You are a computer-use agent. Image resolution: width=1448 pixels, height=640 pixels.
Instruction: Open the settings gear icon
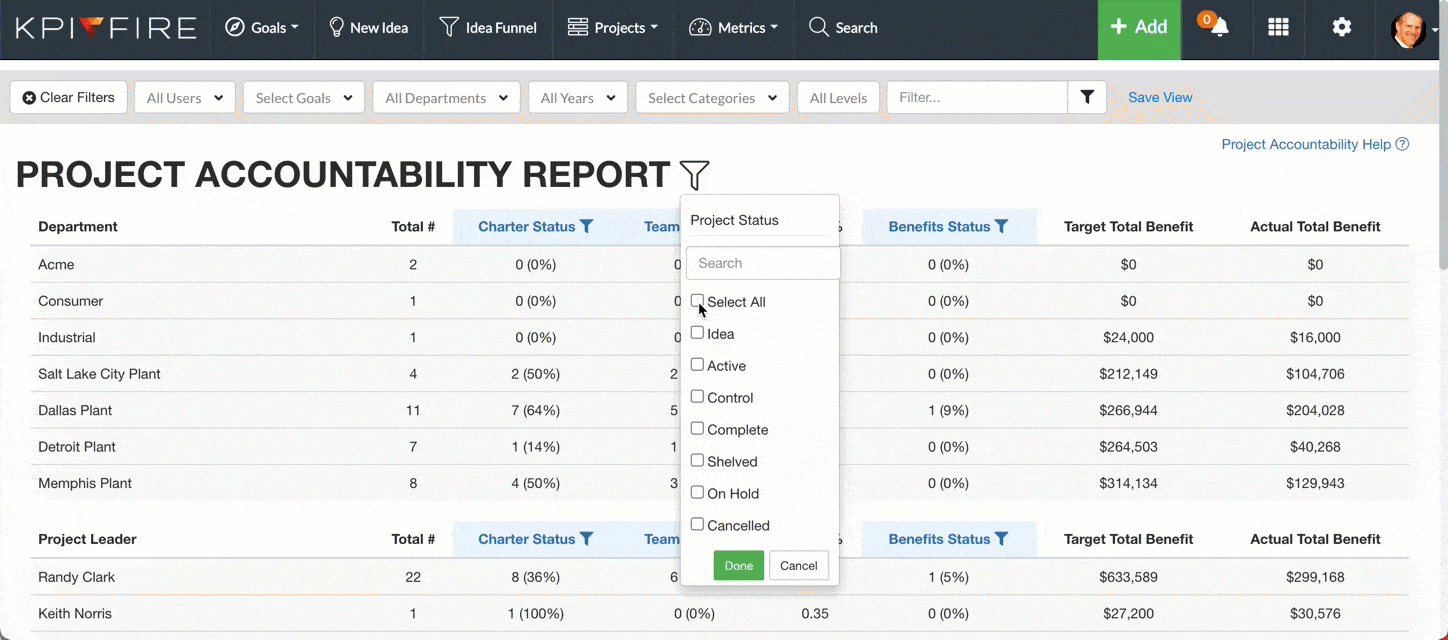pos(1342,28)
